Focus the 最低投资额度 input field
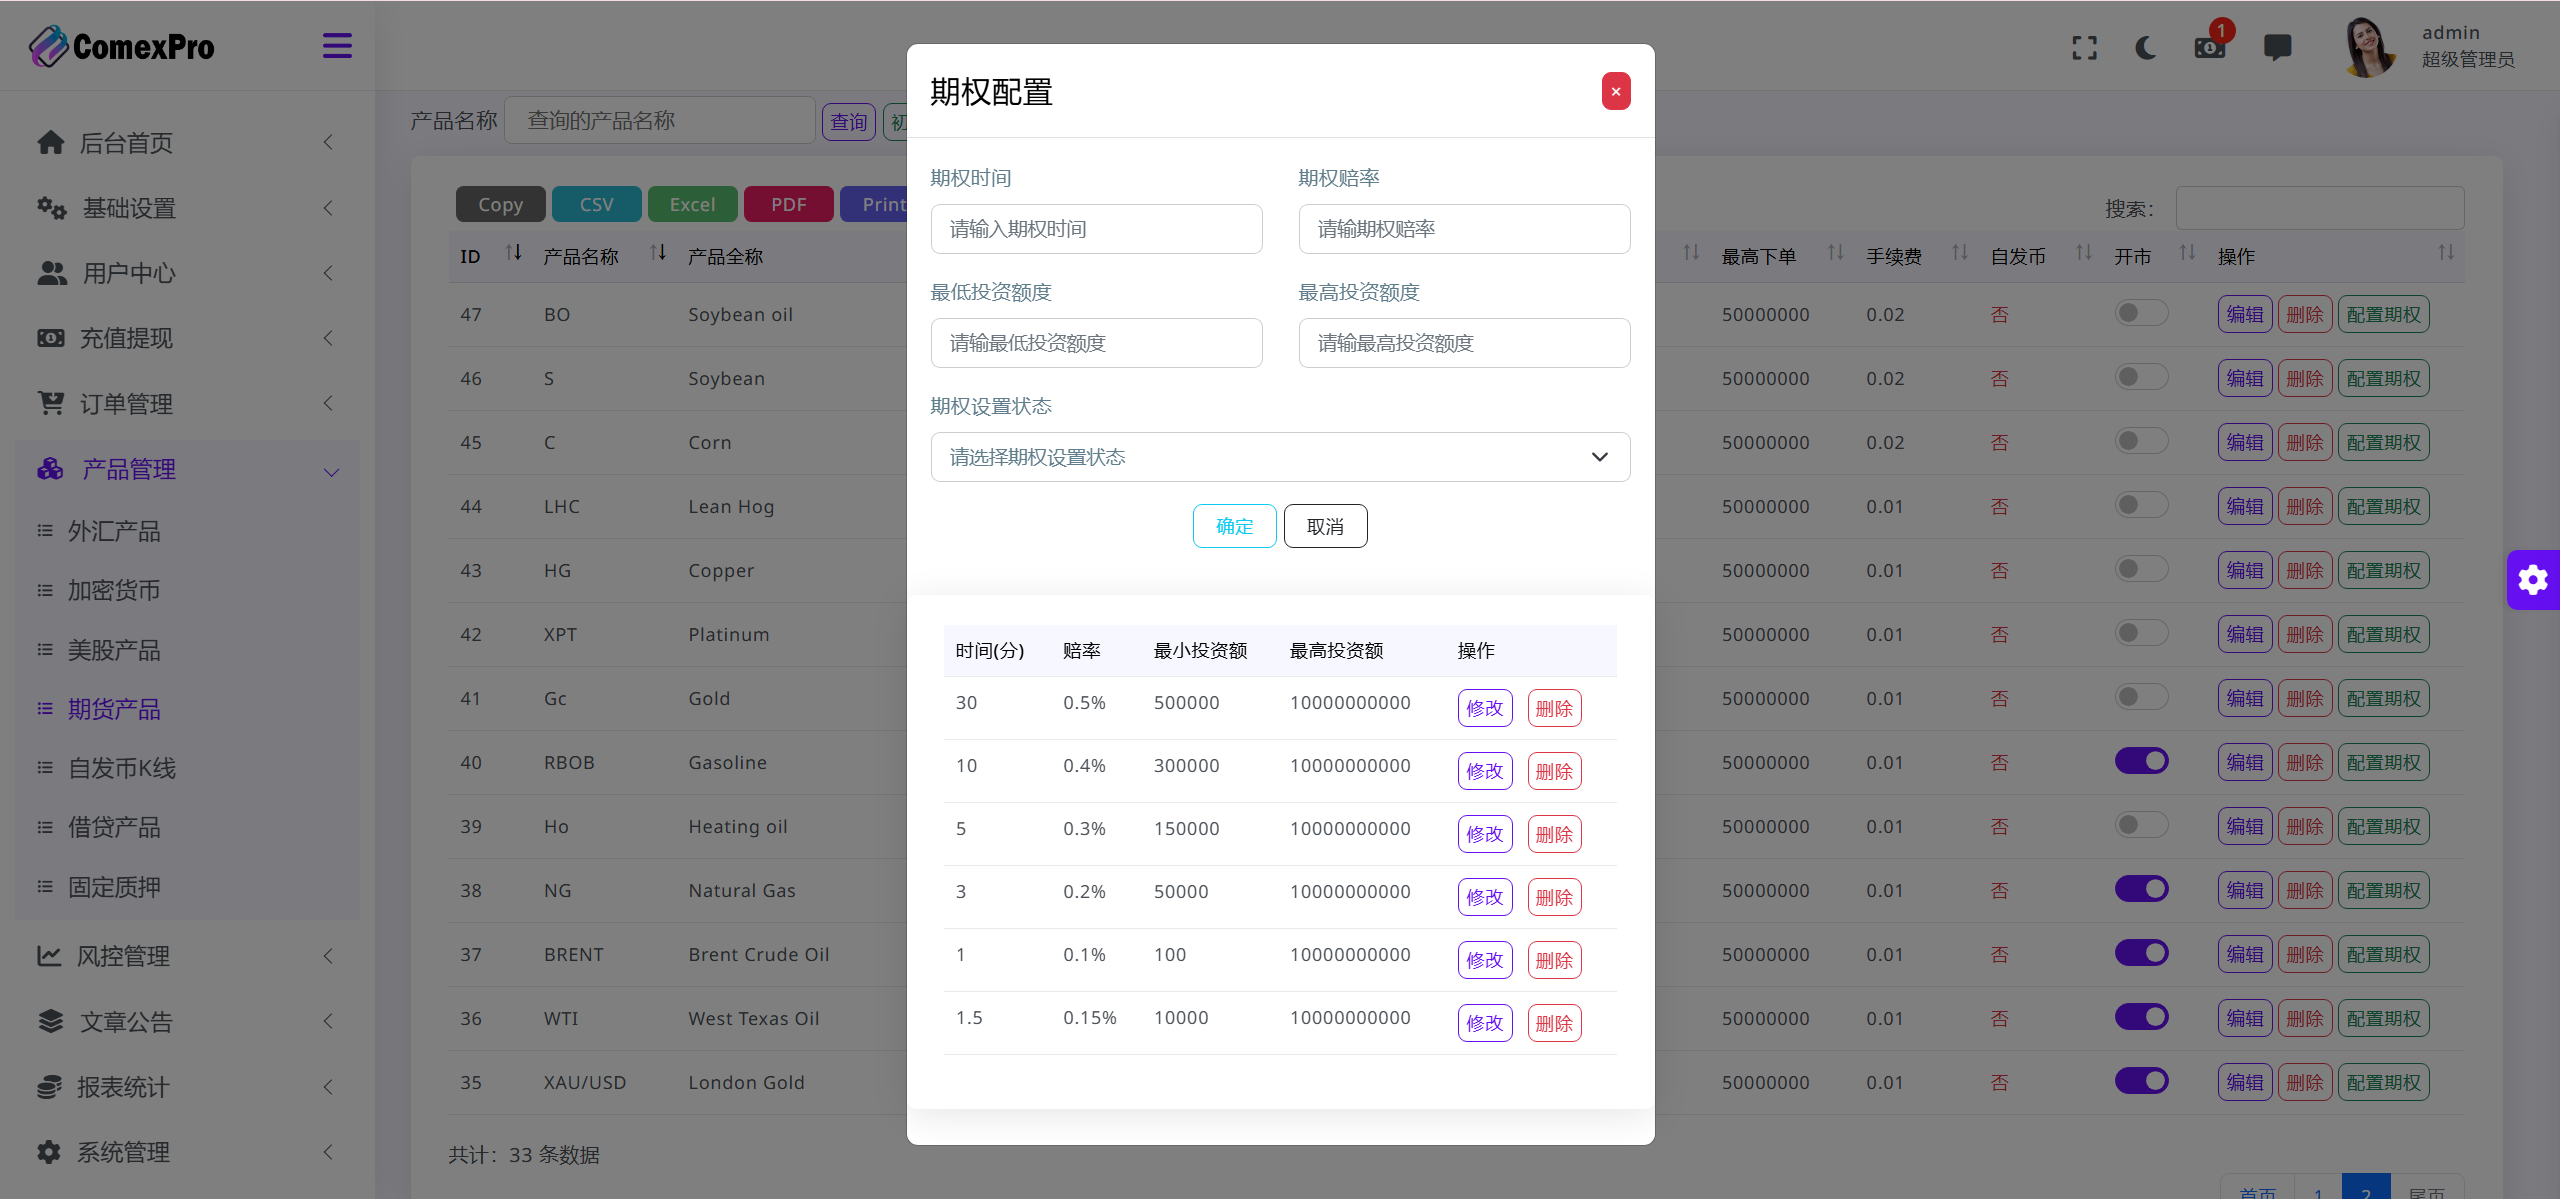This screenshot has width=2560, height=1199. [x=1096, y=343]
